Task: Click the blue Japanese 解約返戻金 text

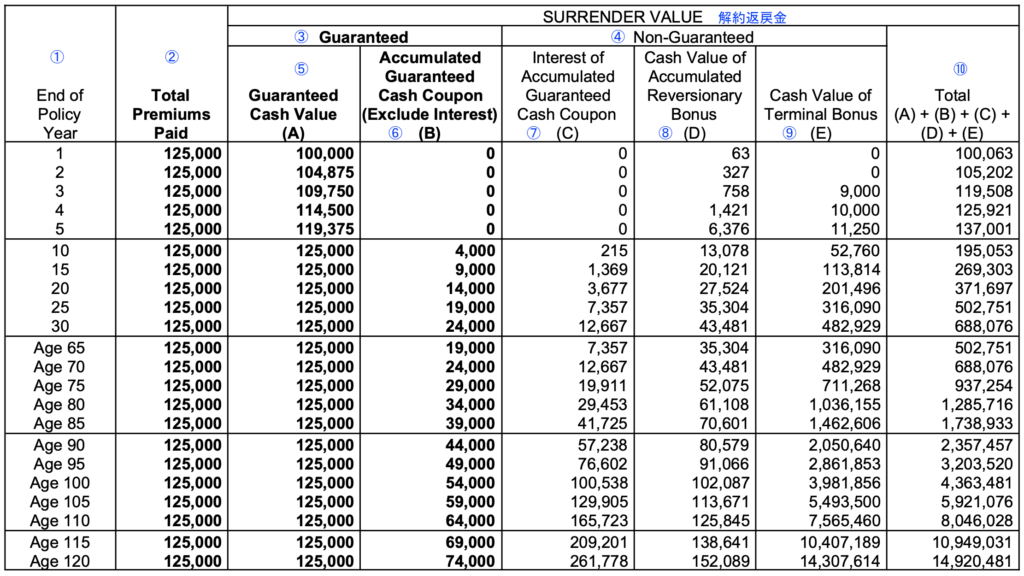Action: pos(752,18)
